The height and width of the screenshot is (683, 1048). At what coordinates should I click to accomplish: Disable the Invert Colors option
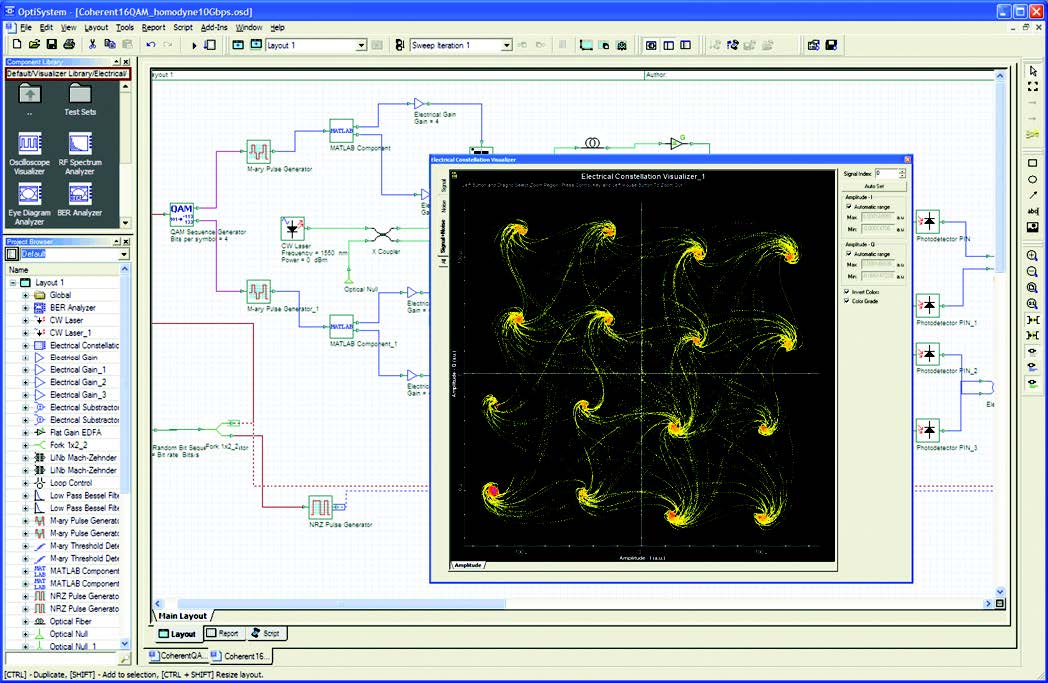pos(847,291)
